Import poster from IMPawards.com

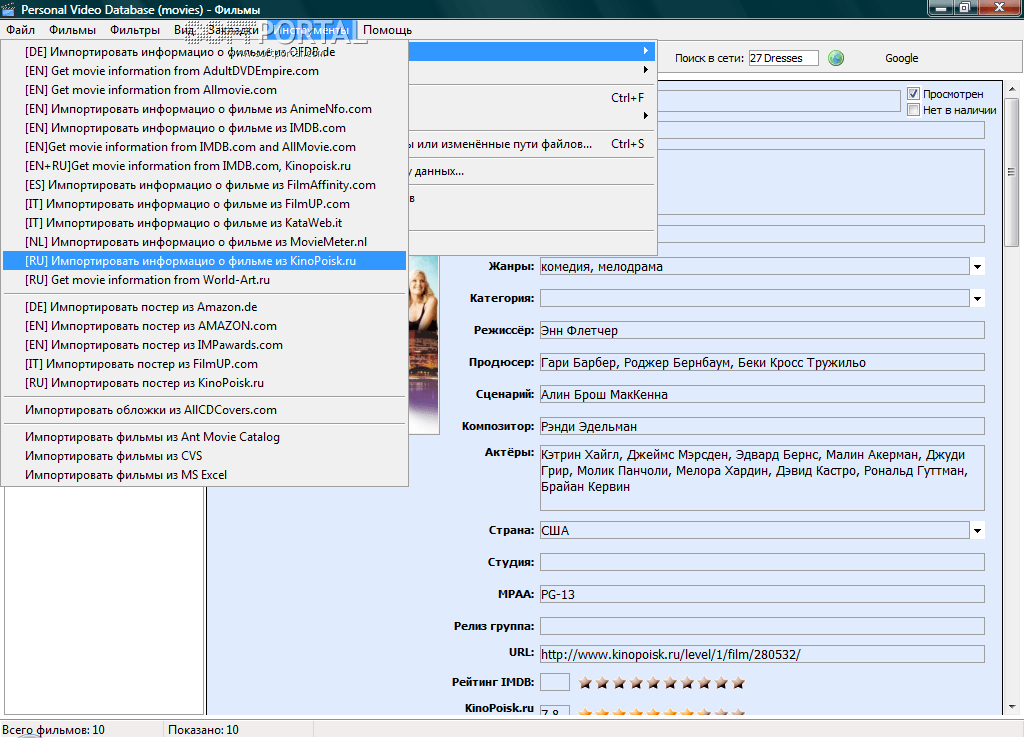click(204, 345)
